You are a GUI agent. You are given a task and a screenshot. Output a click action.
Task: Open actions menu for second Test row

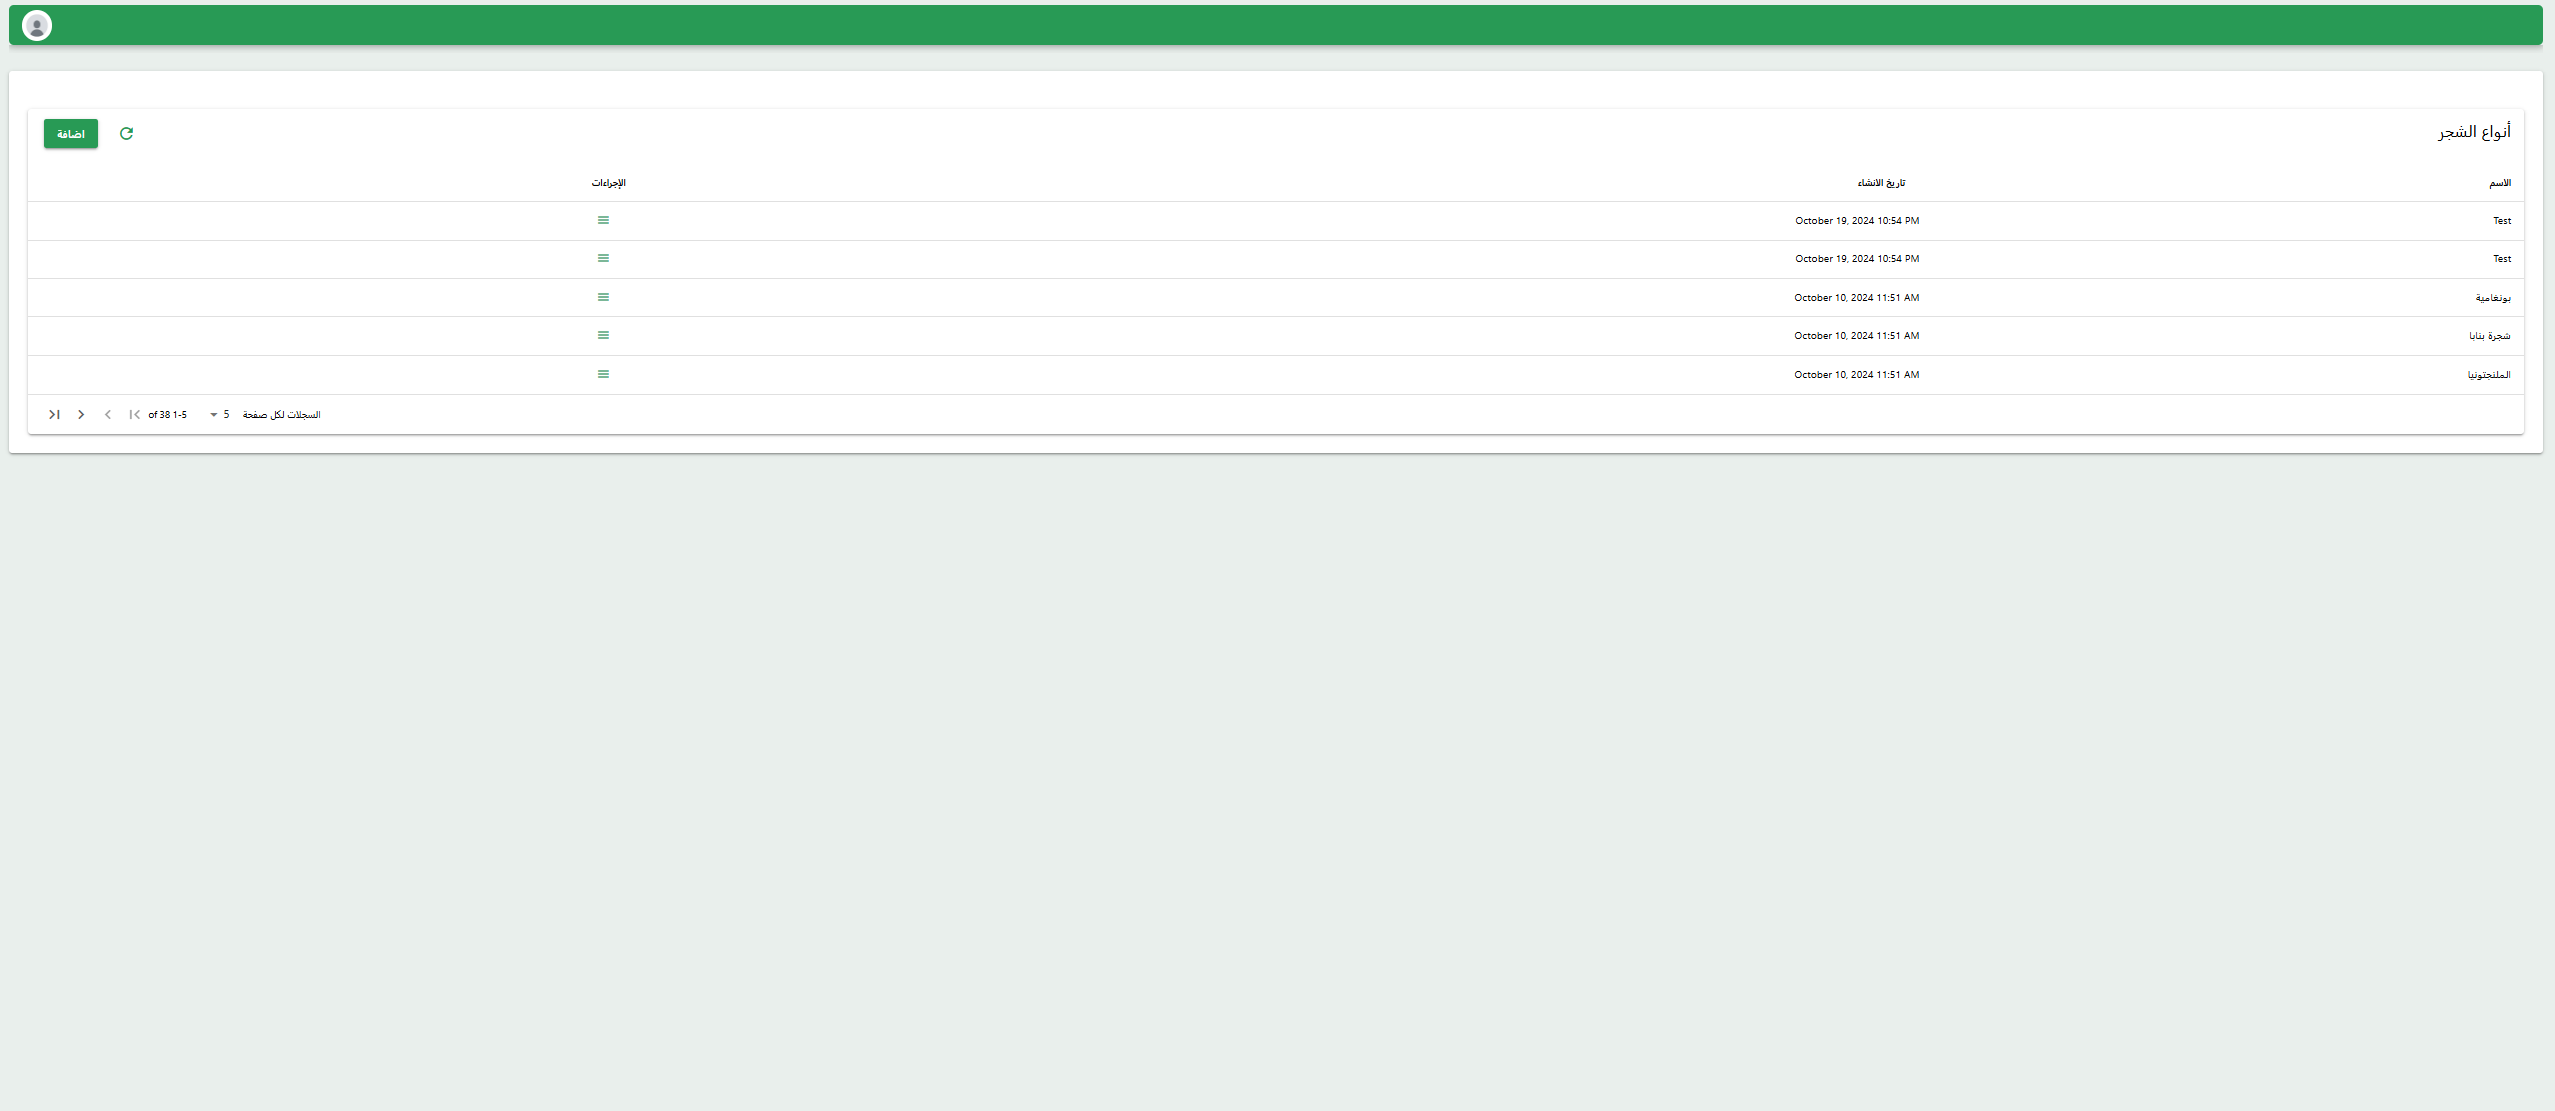coord(603,258)
